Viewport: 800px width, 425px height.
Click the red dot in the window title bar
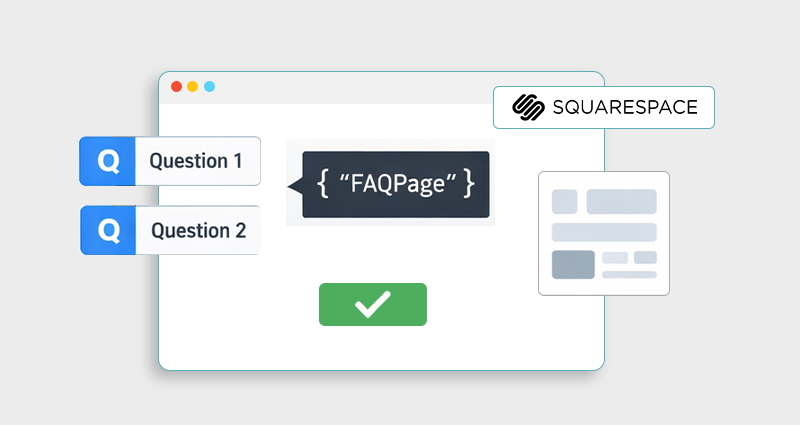click(177, 86)
